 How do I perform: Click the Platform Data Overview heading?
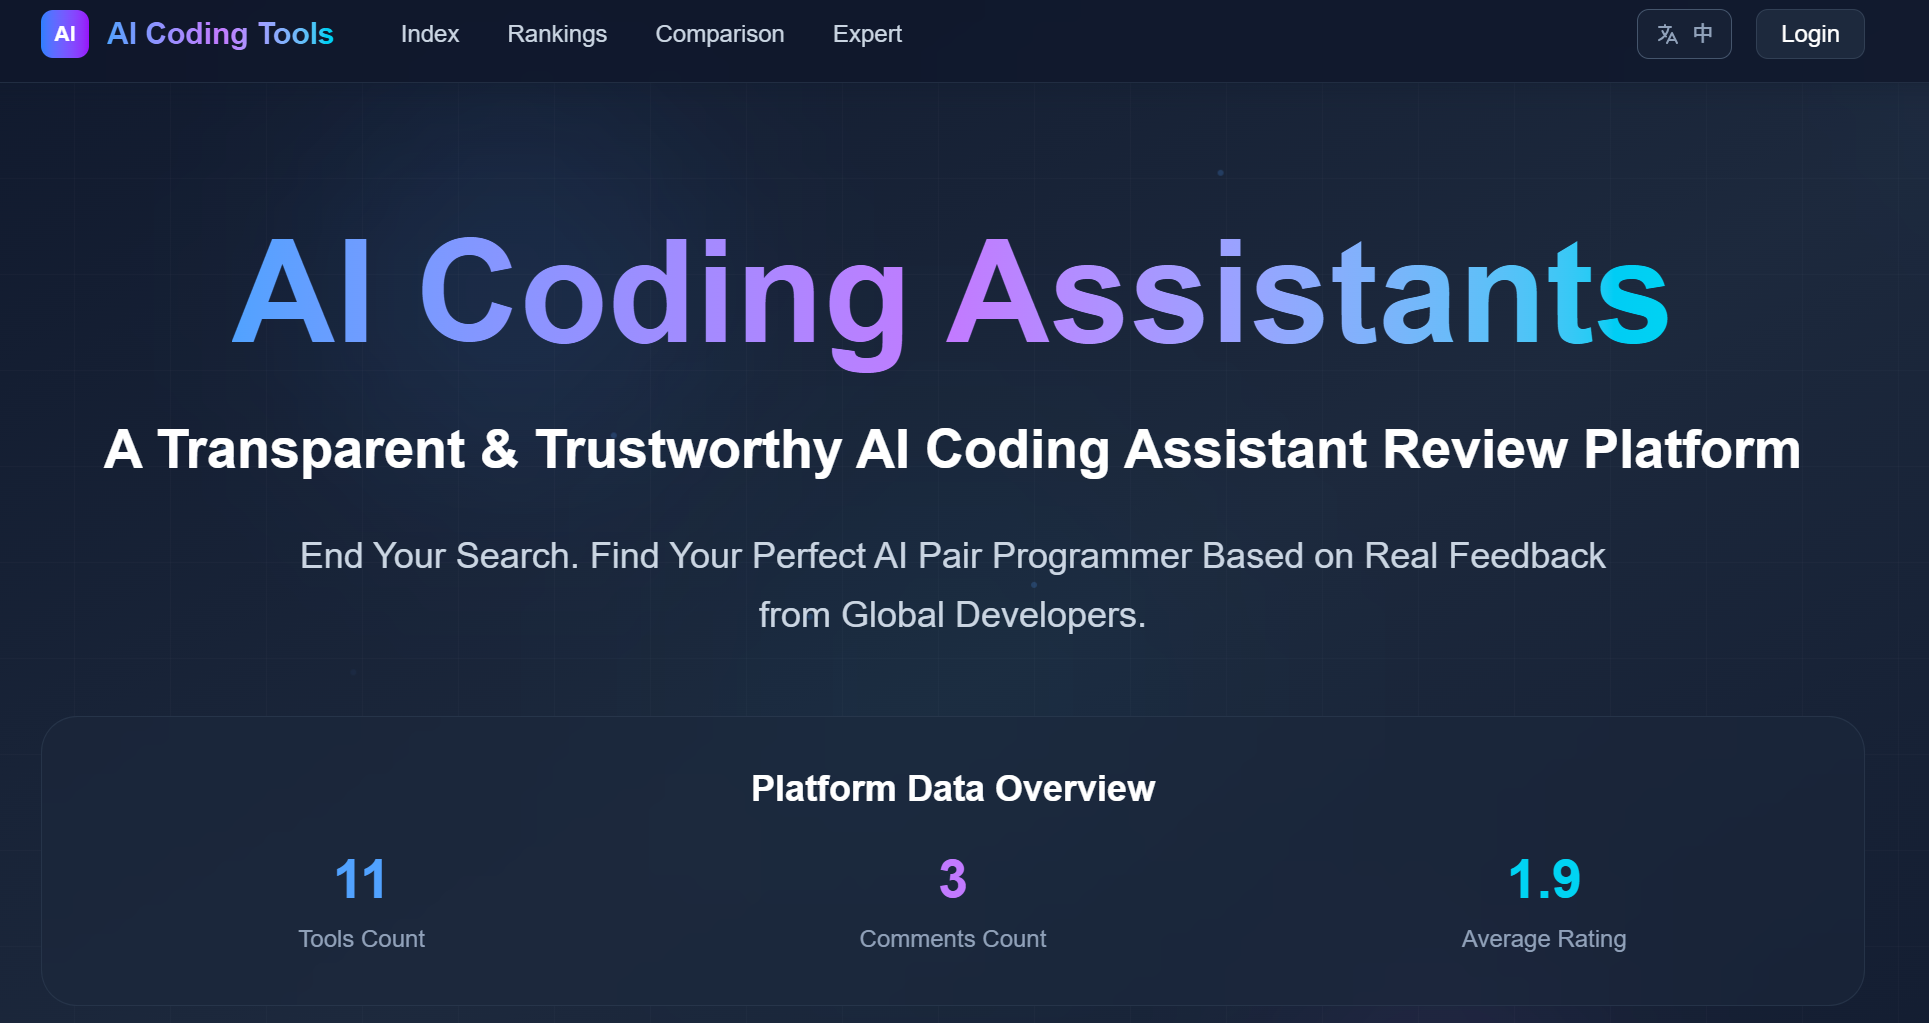tap(952, 788)
